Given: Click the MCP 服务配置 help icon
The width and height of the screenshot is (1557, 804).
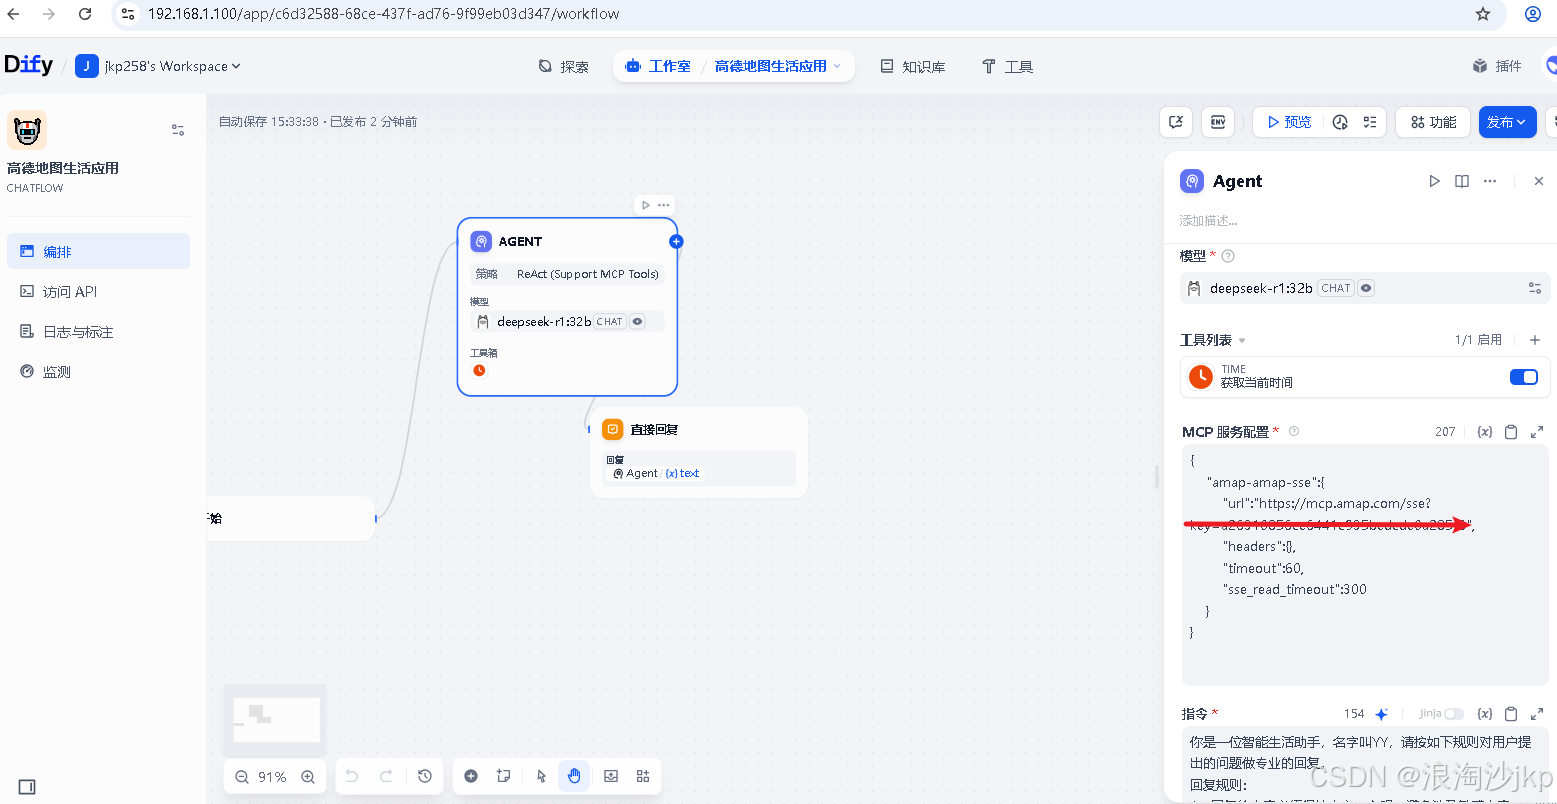Looking at the screenshot, I should point(1294,432).
